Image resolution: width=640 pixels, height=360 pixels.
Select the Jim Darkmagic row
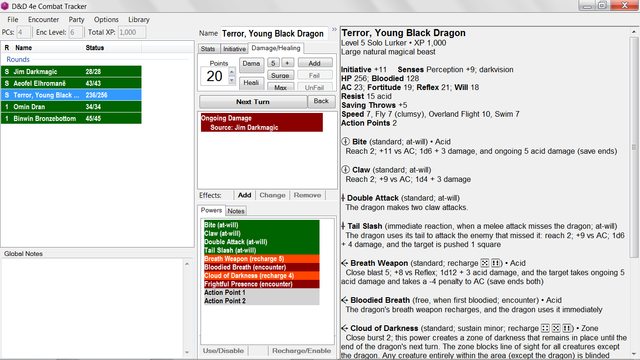click(71, 71)
